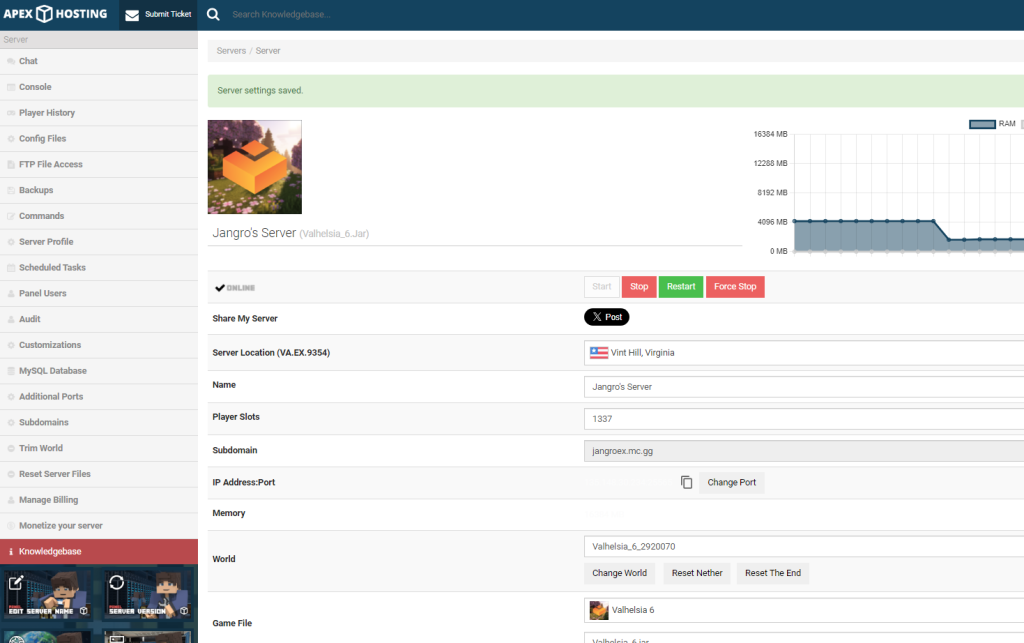Image resolution: width=1024 pixels, height=643 pixels.
Task: Click the Reset The End button
Action: coord(773,573)
